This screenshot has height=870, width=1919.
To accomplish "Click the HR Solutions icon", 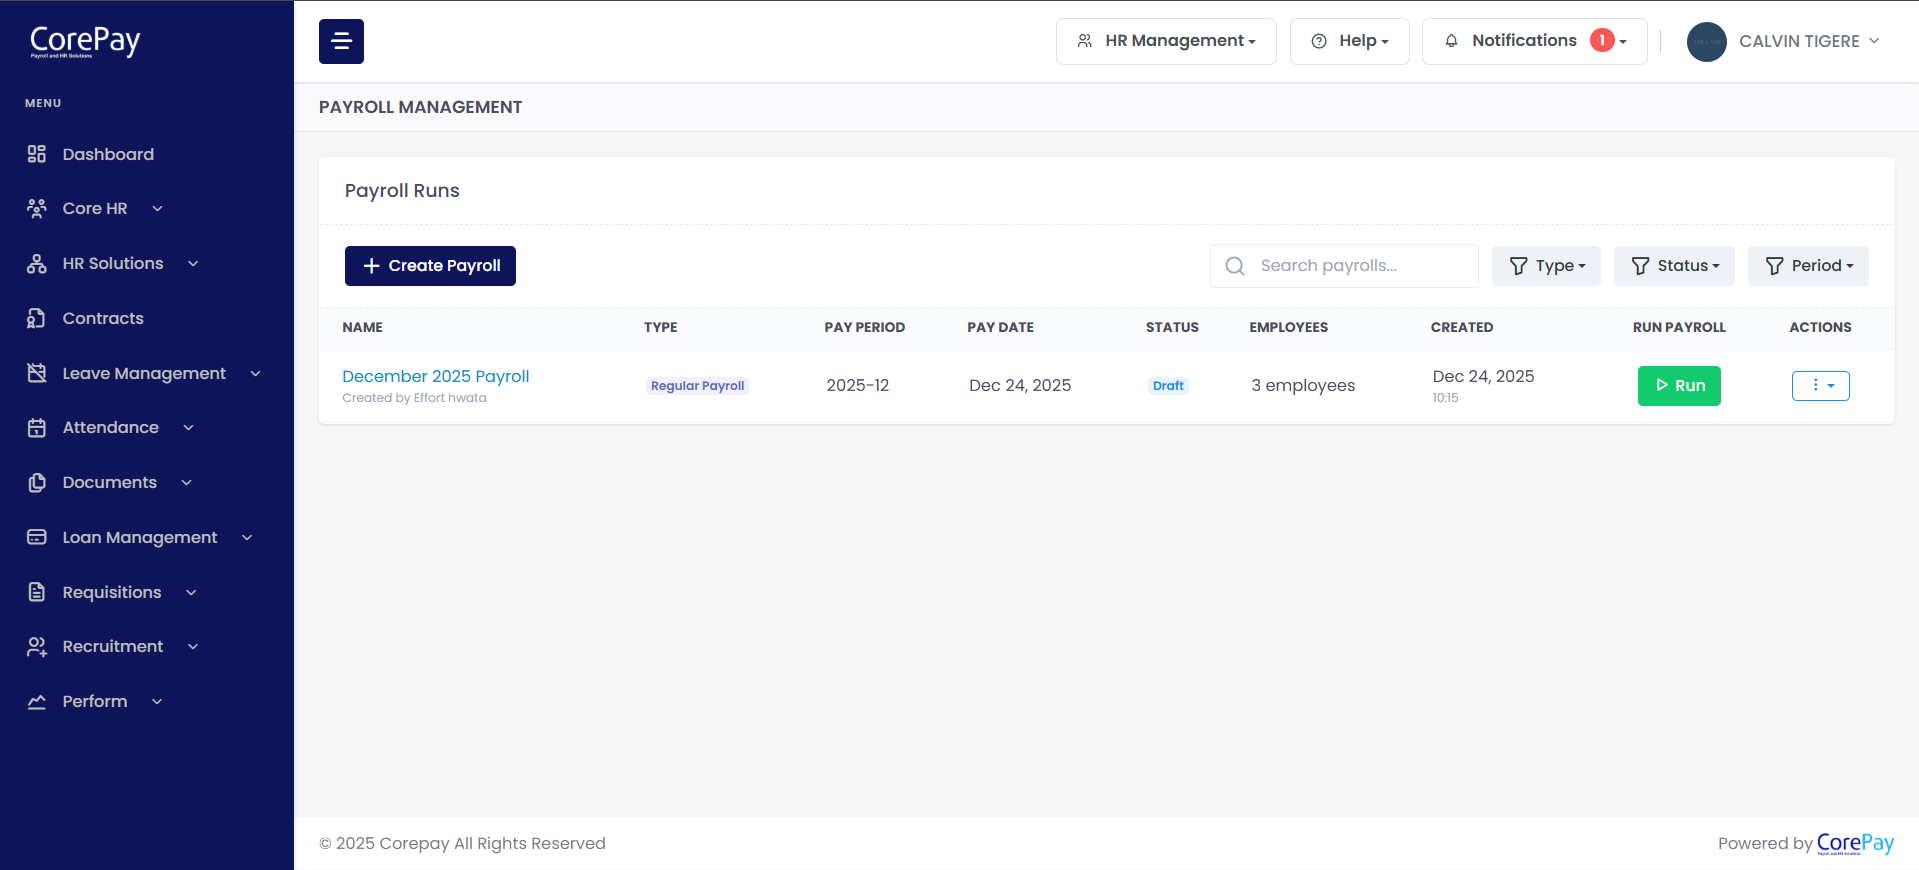I will point(37,263).
